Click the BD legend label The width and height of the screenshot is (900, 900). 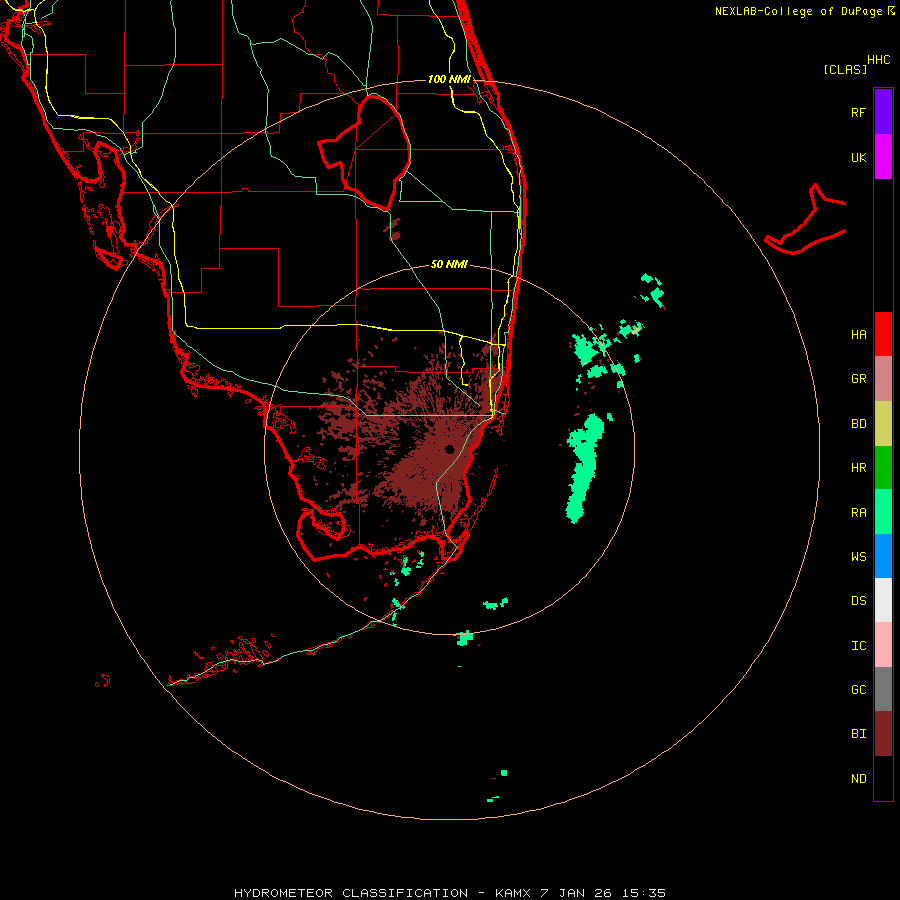858,424
